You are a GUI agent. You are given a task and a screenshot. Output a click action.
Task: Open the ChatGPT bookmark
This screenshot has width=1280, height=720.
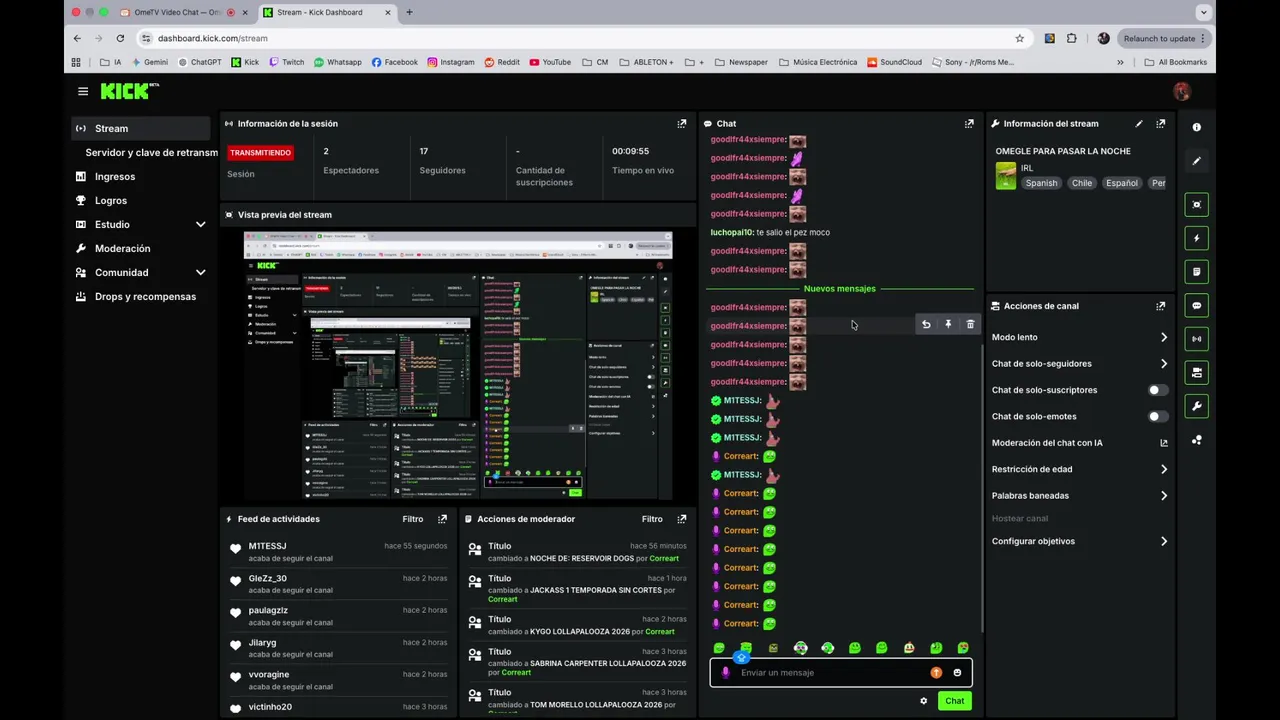pyautogui.click(x=199, y=62)
